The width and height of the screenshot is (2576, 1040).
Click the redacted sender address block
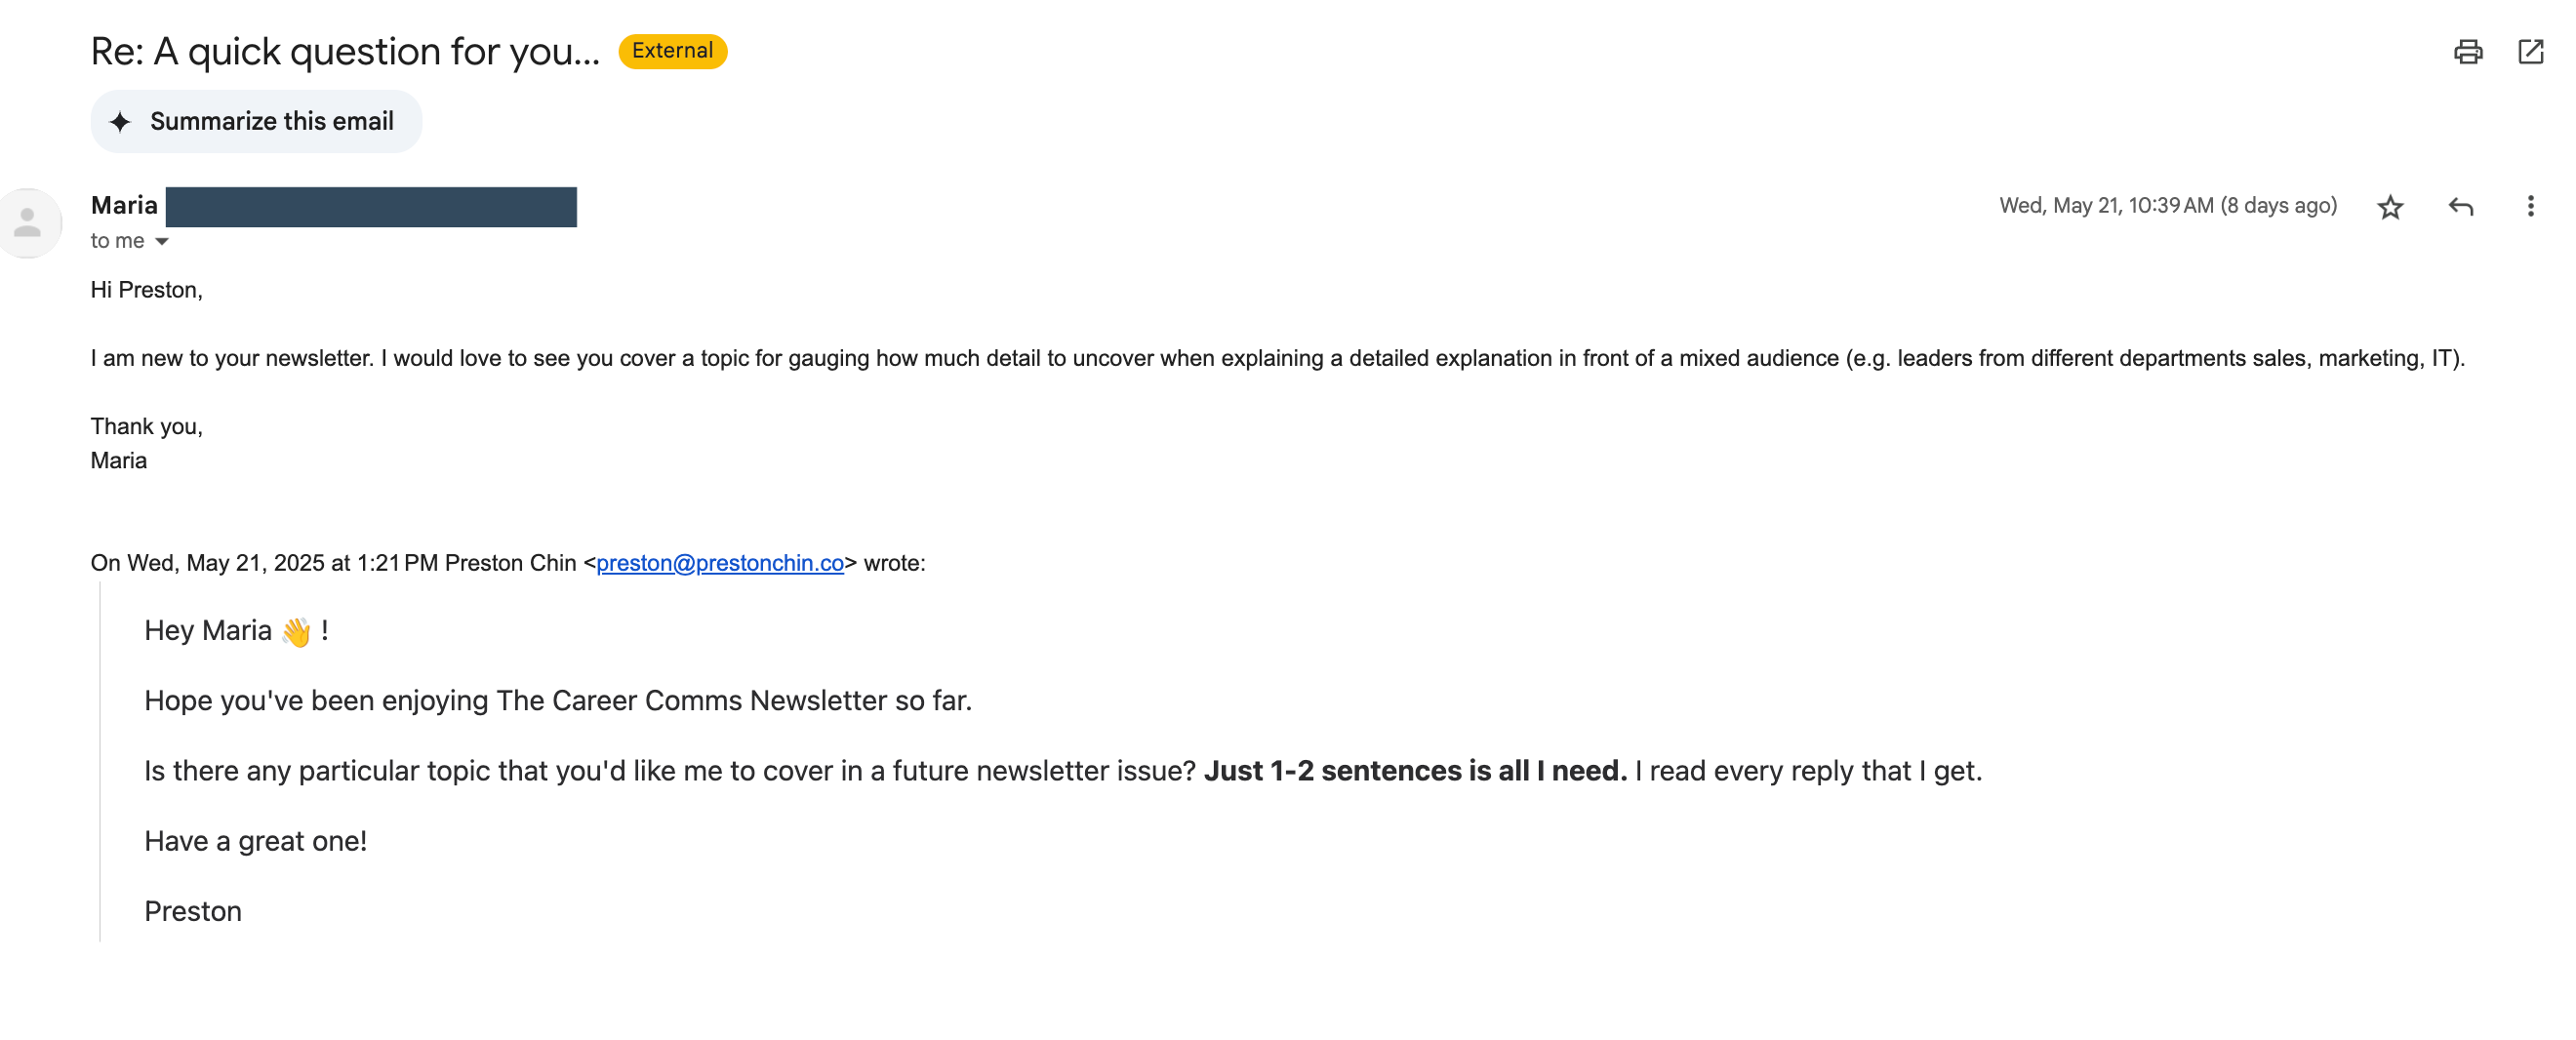tap(371, 207)
